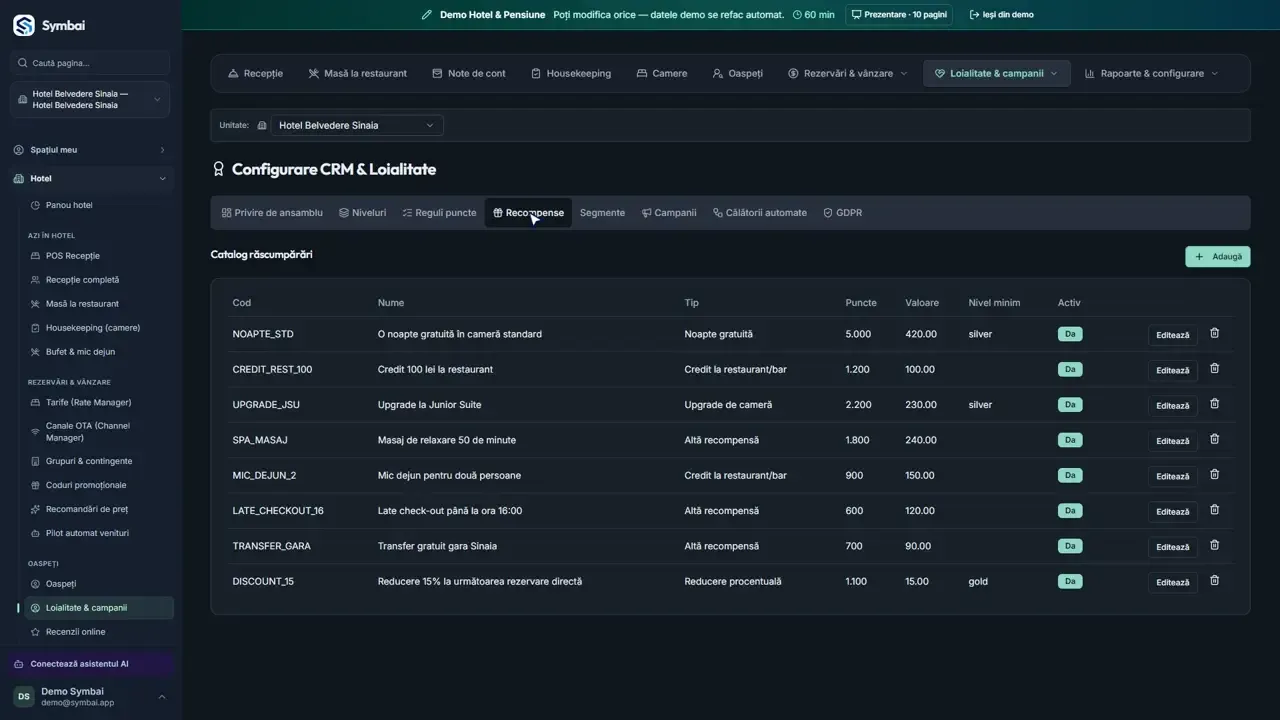The height and width of the screenshot is (720, 1280).
Task: Open the Loialitate & campanii top menu
Action: [996, 73]
